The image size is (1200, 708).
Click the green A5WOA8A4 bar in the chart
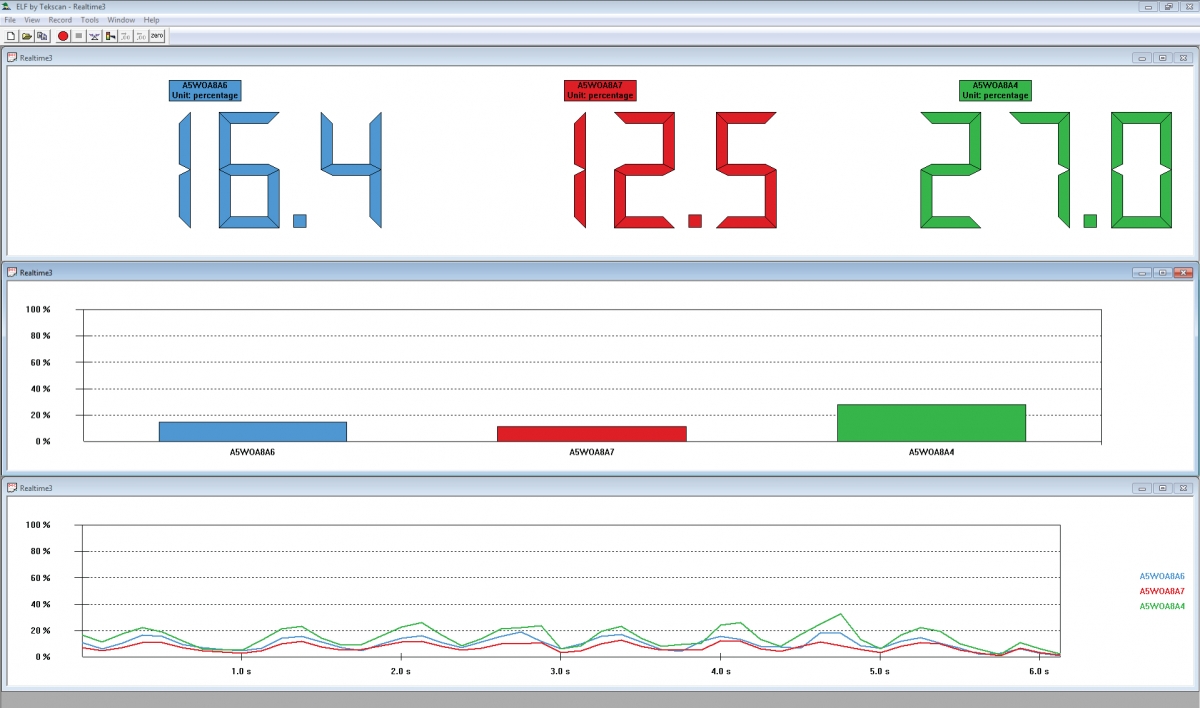[x=931, y=420]
